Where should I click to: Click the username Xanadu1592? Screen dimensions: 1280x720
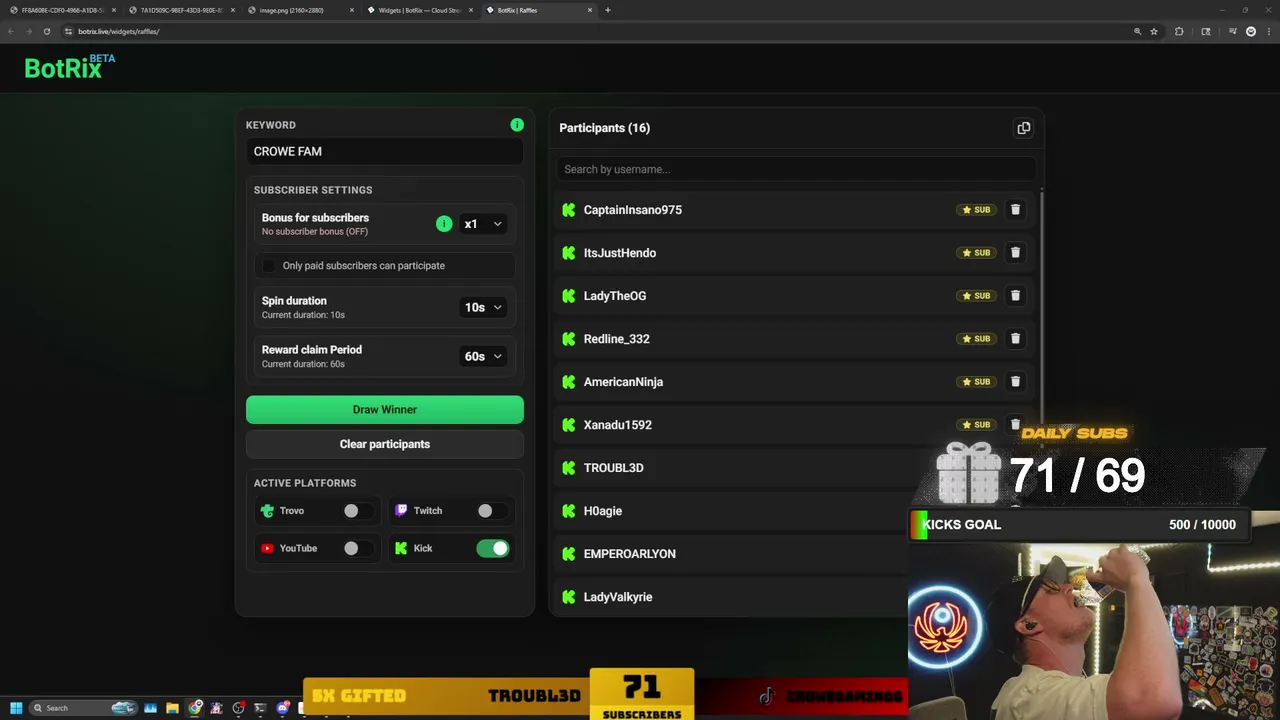(618, 425)
